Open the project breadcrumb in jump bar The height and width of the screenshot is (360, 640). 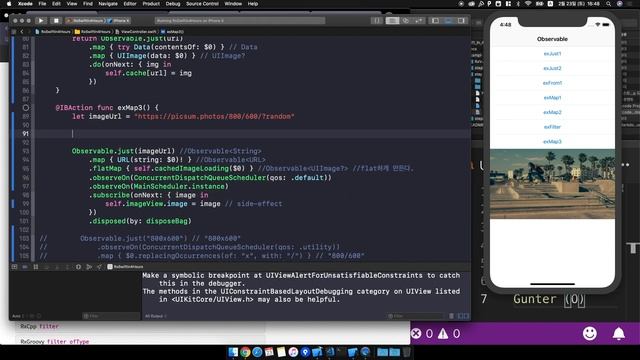coord(53,31)
